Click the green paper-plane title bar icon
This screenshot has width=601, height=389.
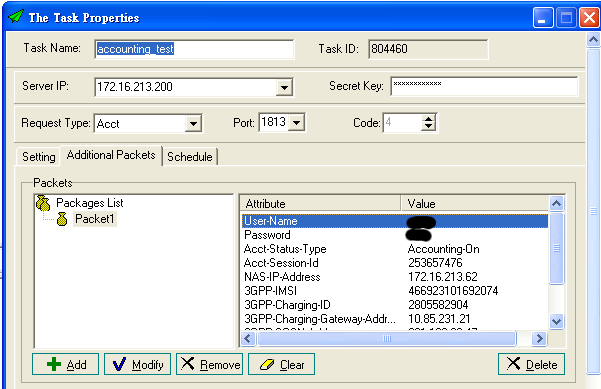pos(16,16)
